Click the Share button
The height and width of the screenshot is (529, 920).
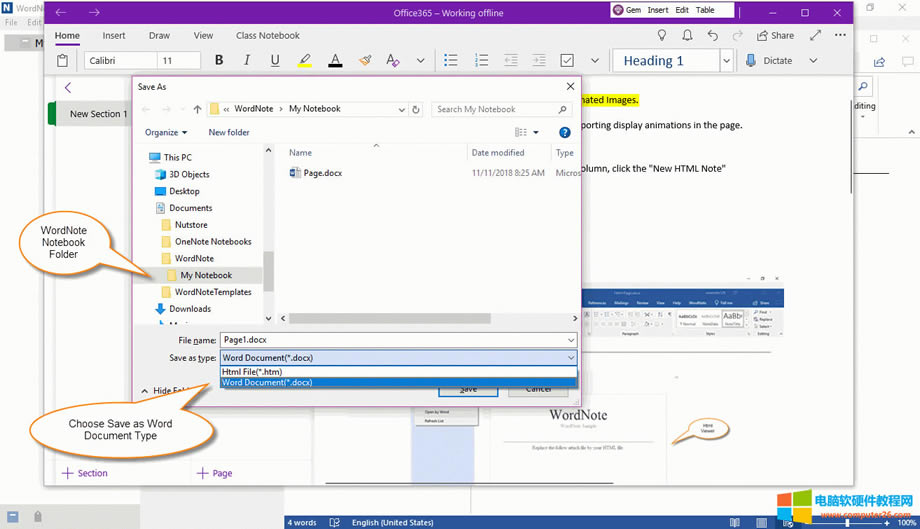point(776,36)
